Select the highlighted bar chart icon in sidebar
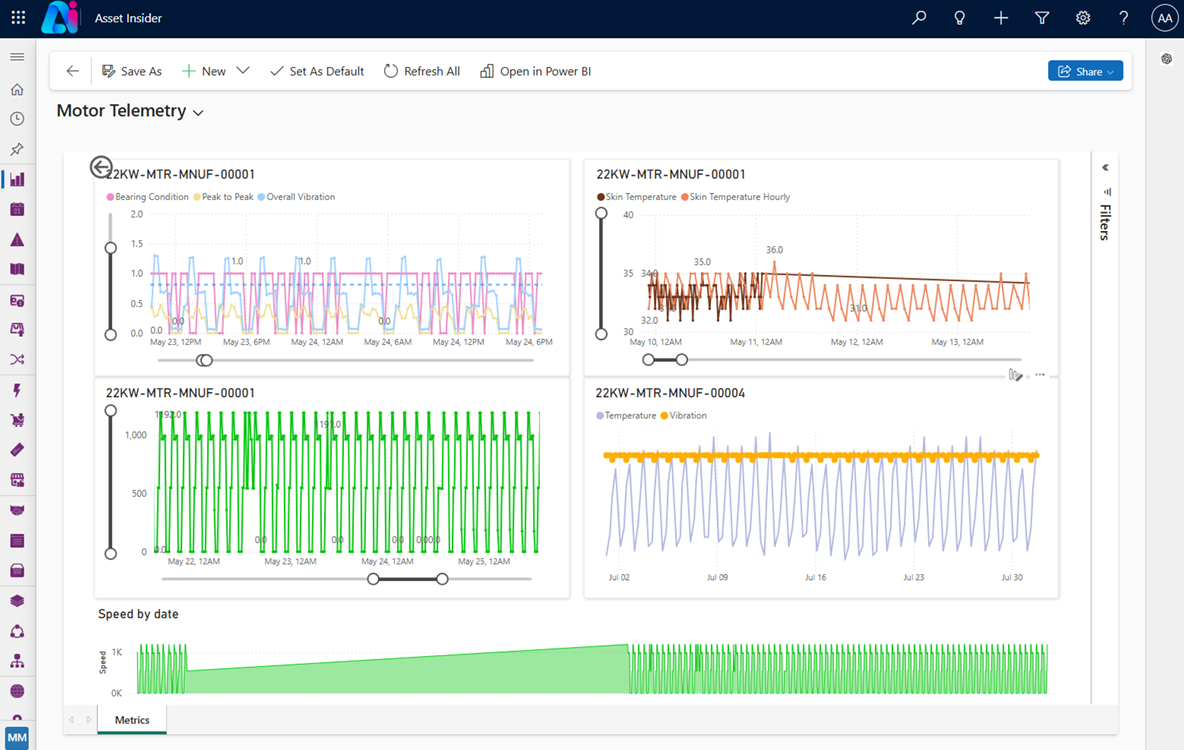 coord(16,179)
